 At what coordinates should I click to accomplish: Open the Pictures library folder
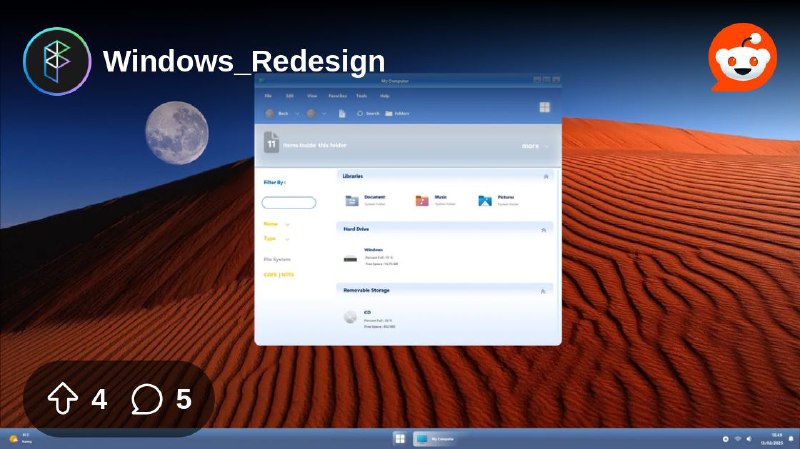pos(498,201)
